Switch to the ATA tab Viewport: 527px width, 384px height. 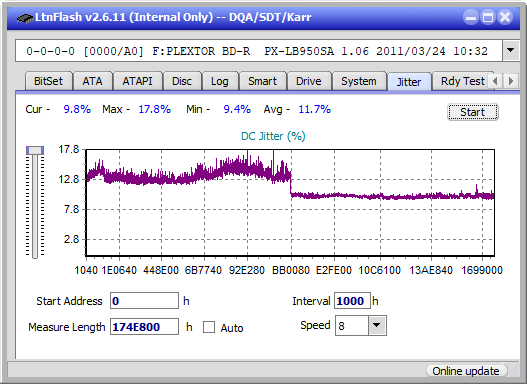click(92, 81)
